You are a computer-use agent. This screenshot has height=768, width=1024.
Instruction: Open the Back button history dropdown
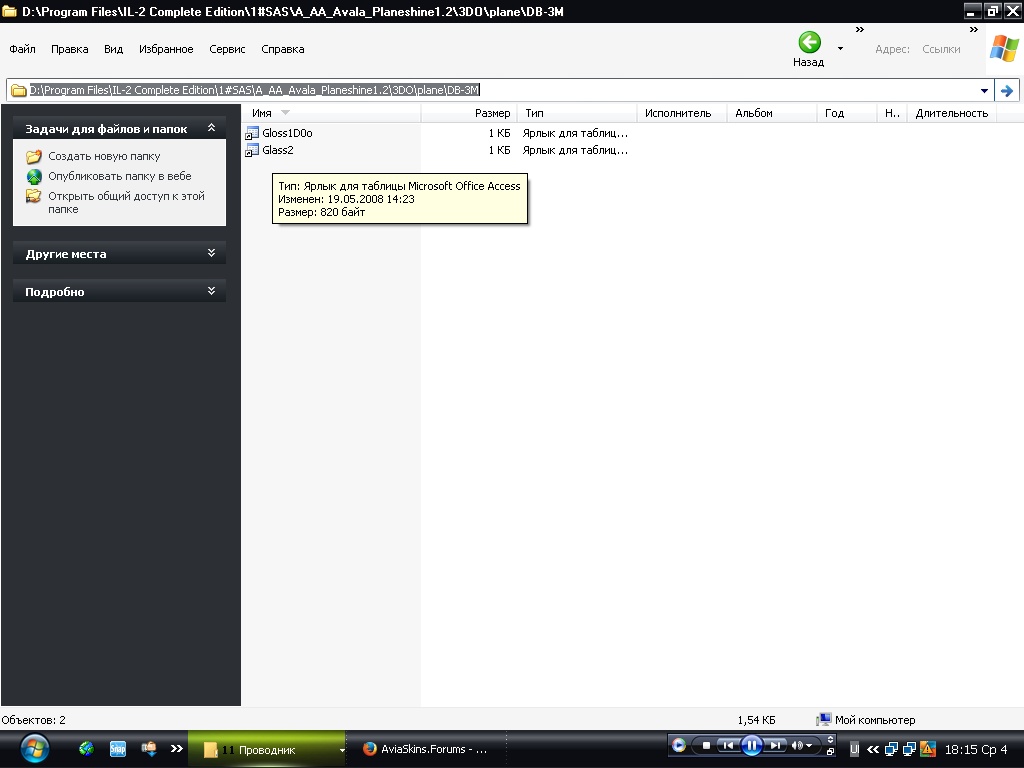[x=840, y=48]
